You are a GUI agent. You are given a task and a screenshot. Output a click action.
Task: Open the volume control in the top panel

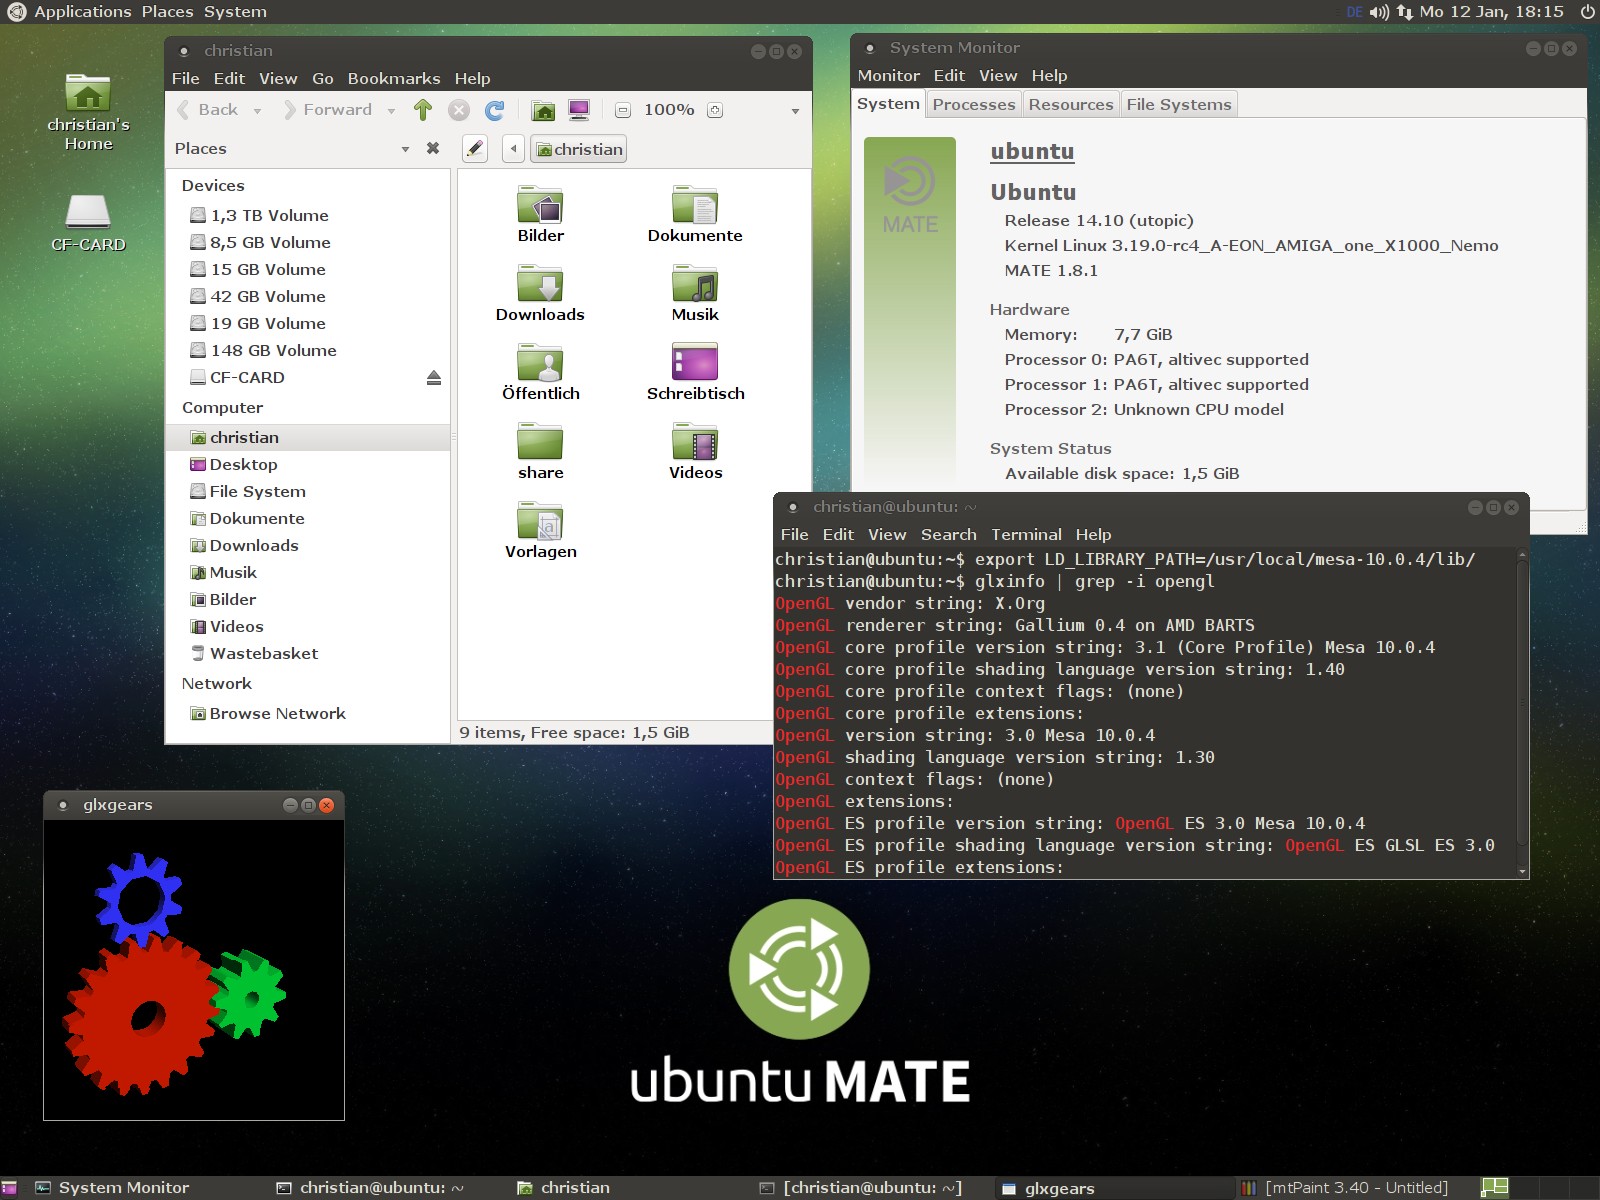1379,12
